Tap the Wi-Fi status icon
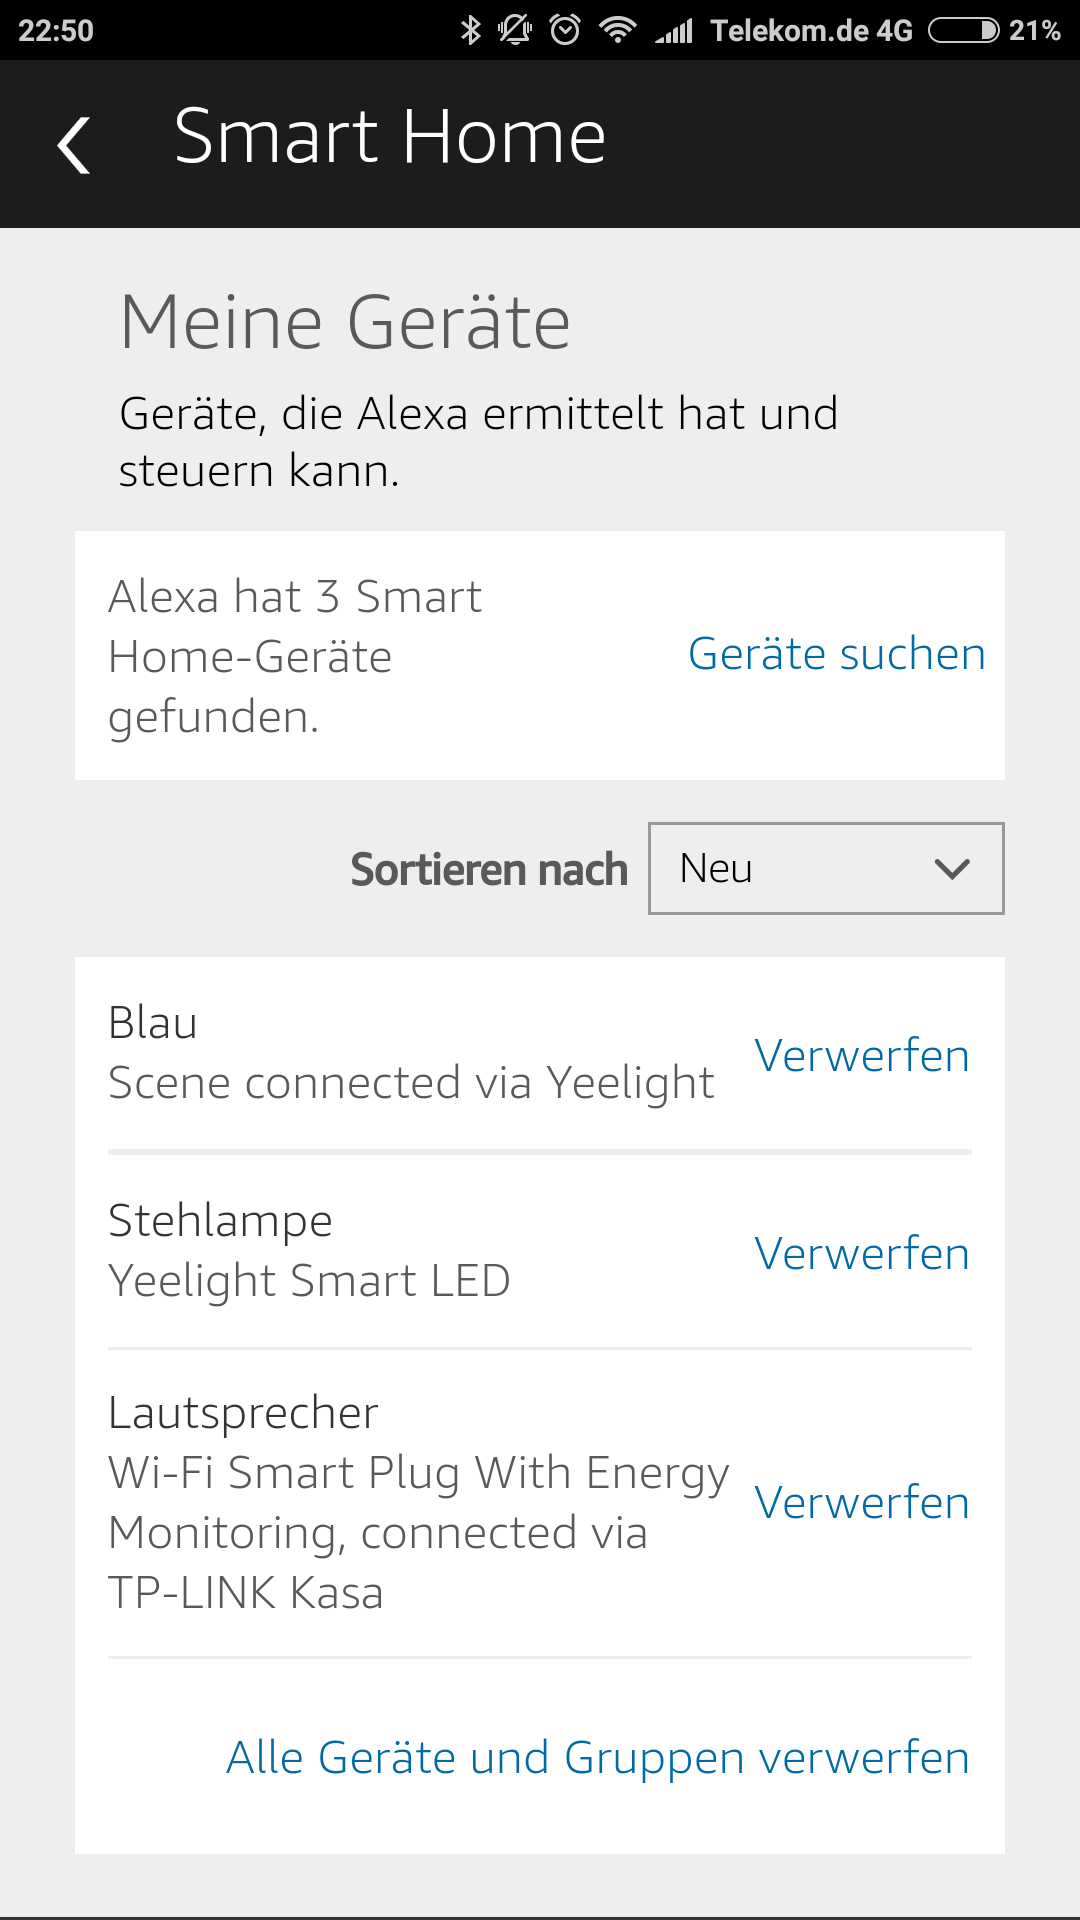 coord(617,30)
